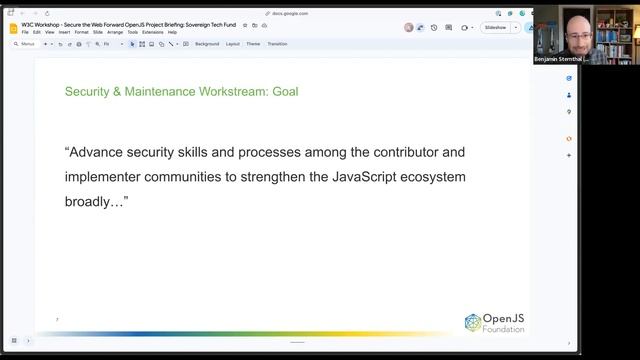Choose the Select cursor tool

coord(132,44)
